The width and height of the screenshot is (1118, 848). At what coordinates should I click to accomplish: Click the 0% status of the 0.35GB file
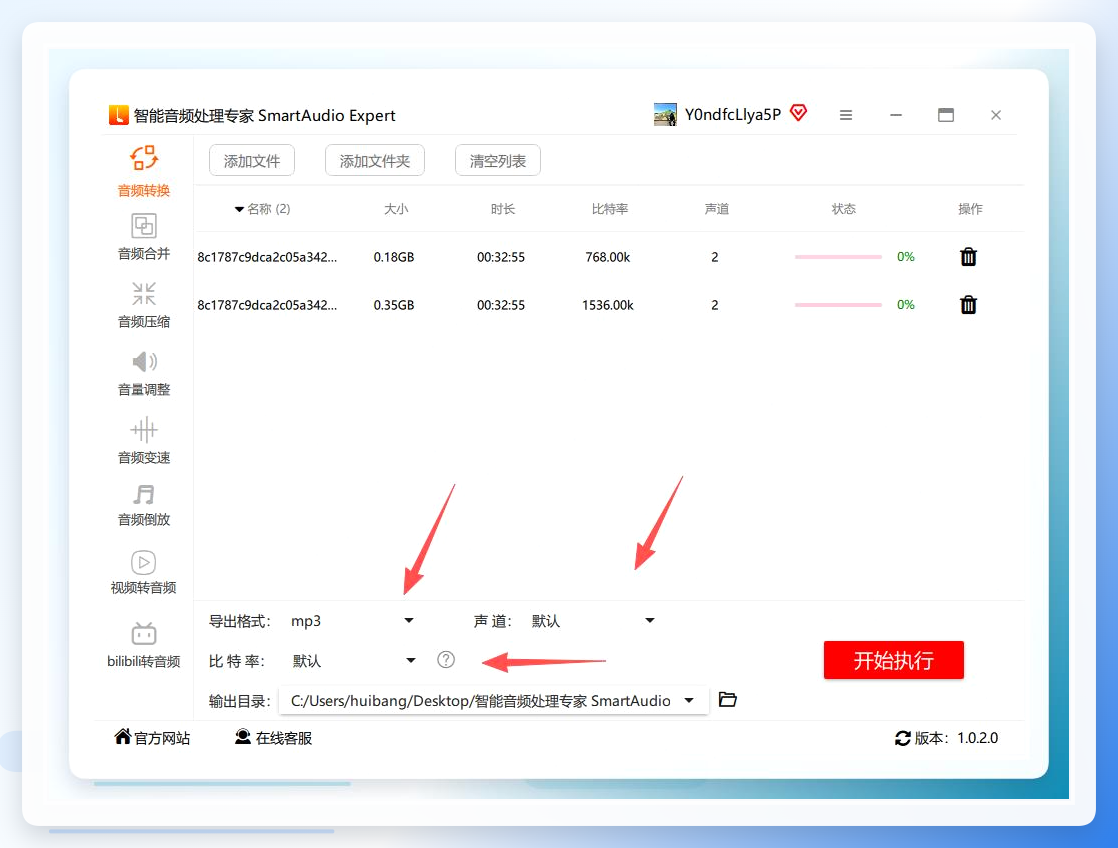pyautogui.click(x=906, y=305)
